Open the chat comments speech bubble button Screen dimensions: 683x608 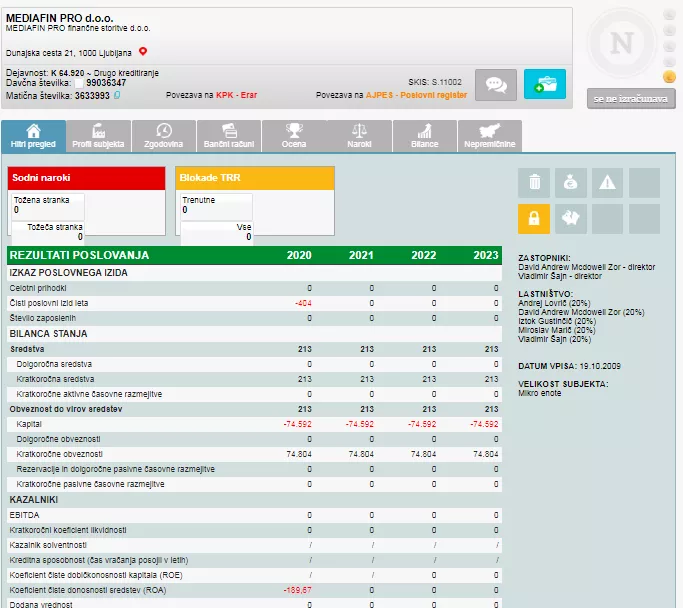496,85
